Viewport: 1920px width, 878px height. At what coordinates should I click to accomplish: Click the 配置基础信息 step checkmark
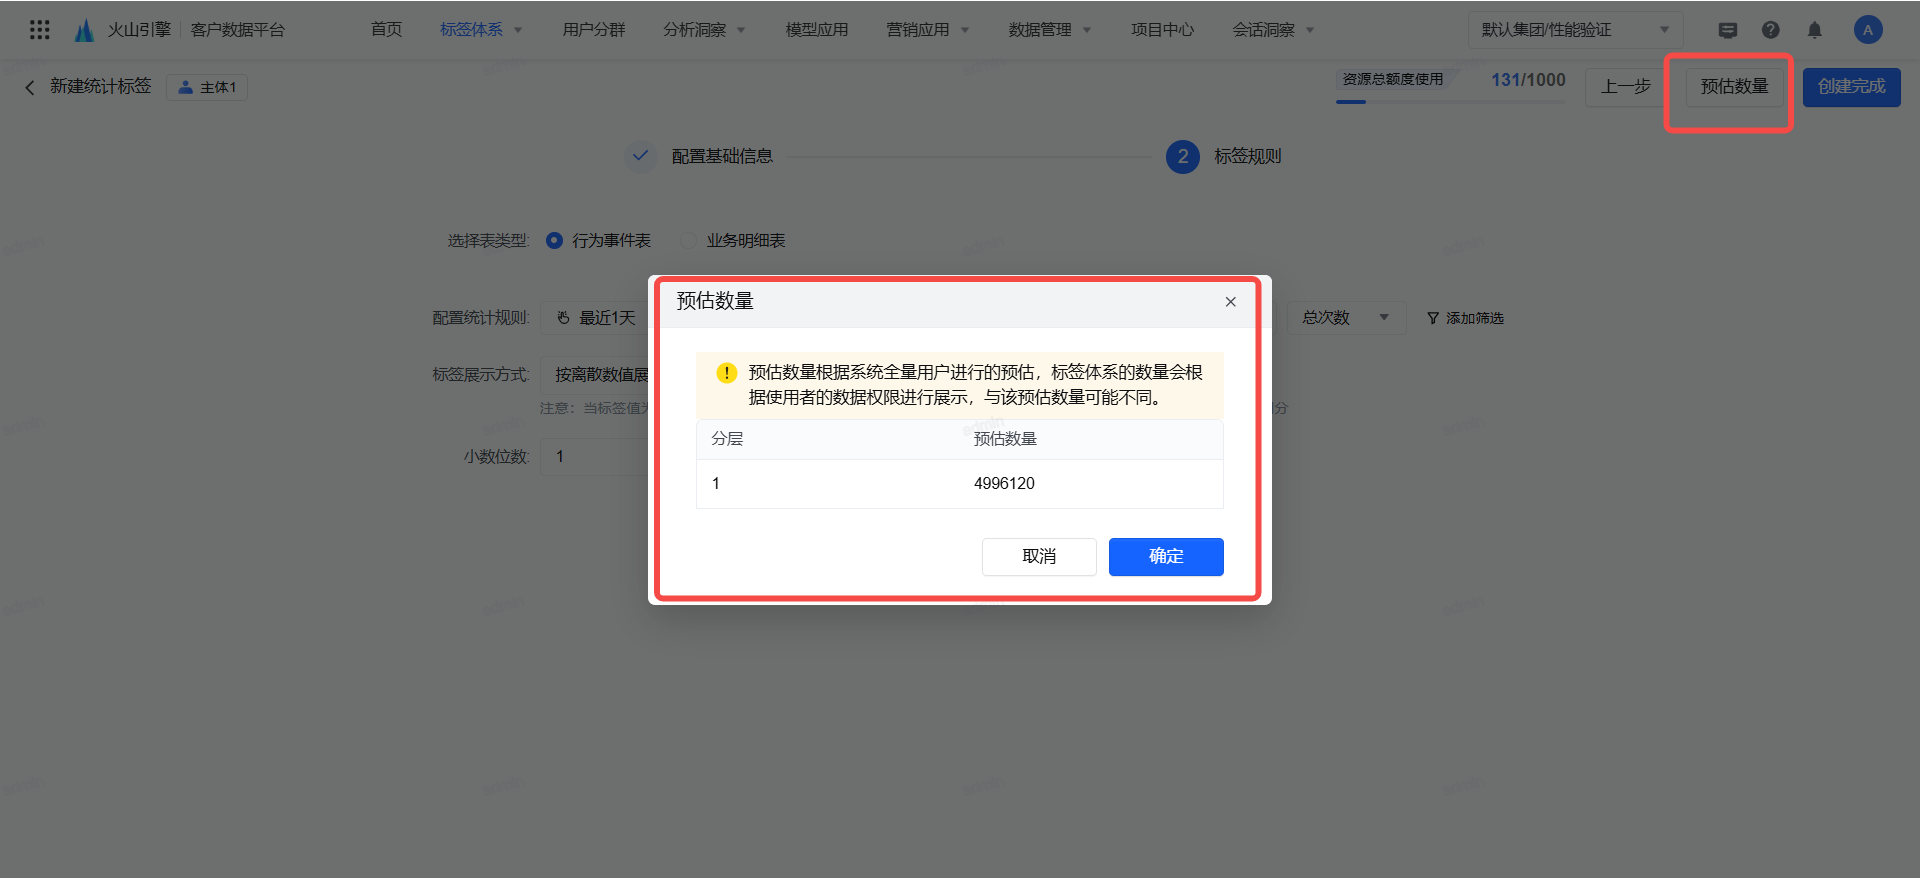click(640, 156)
